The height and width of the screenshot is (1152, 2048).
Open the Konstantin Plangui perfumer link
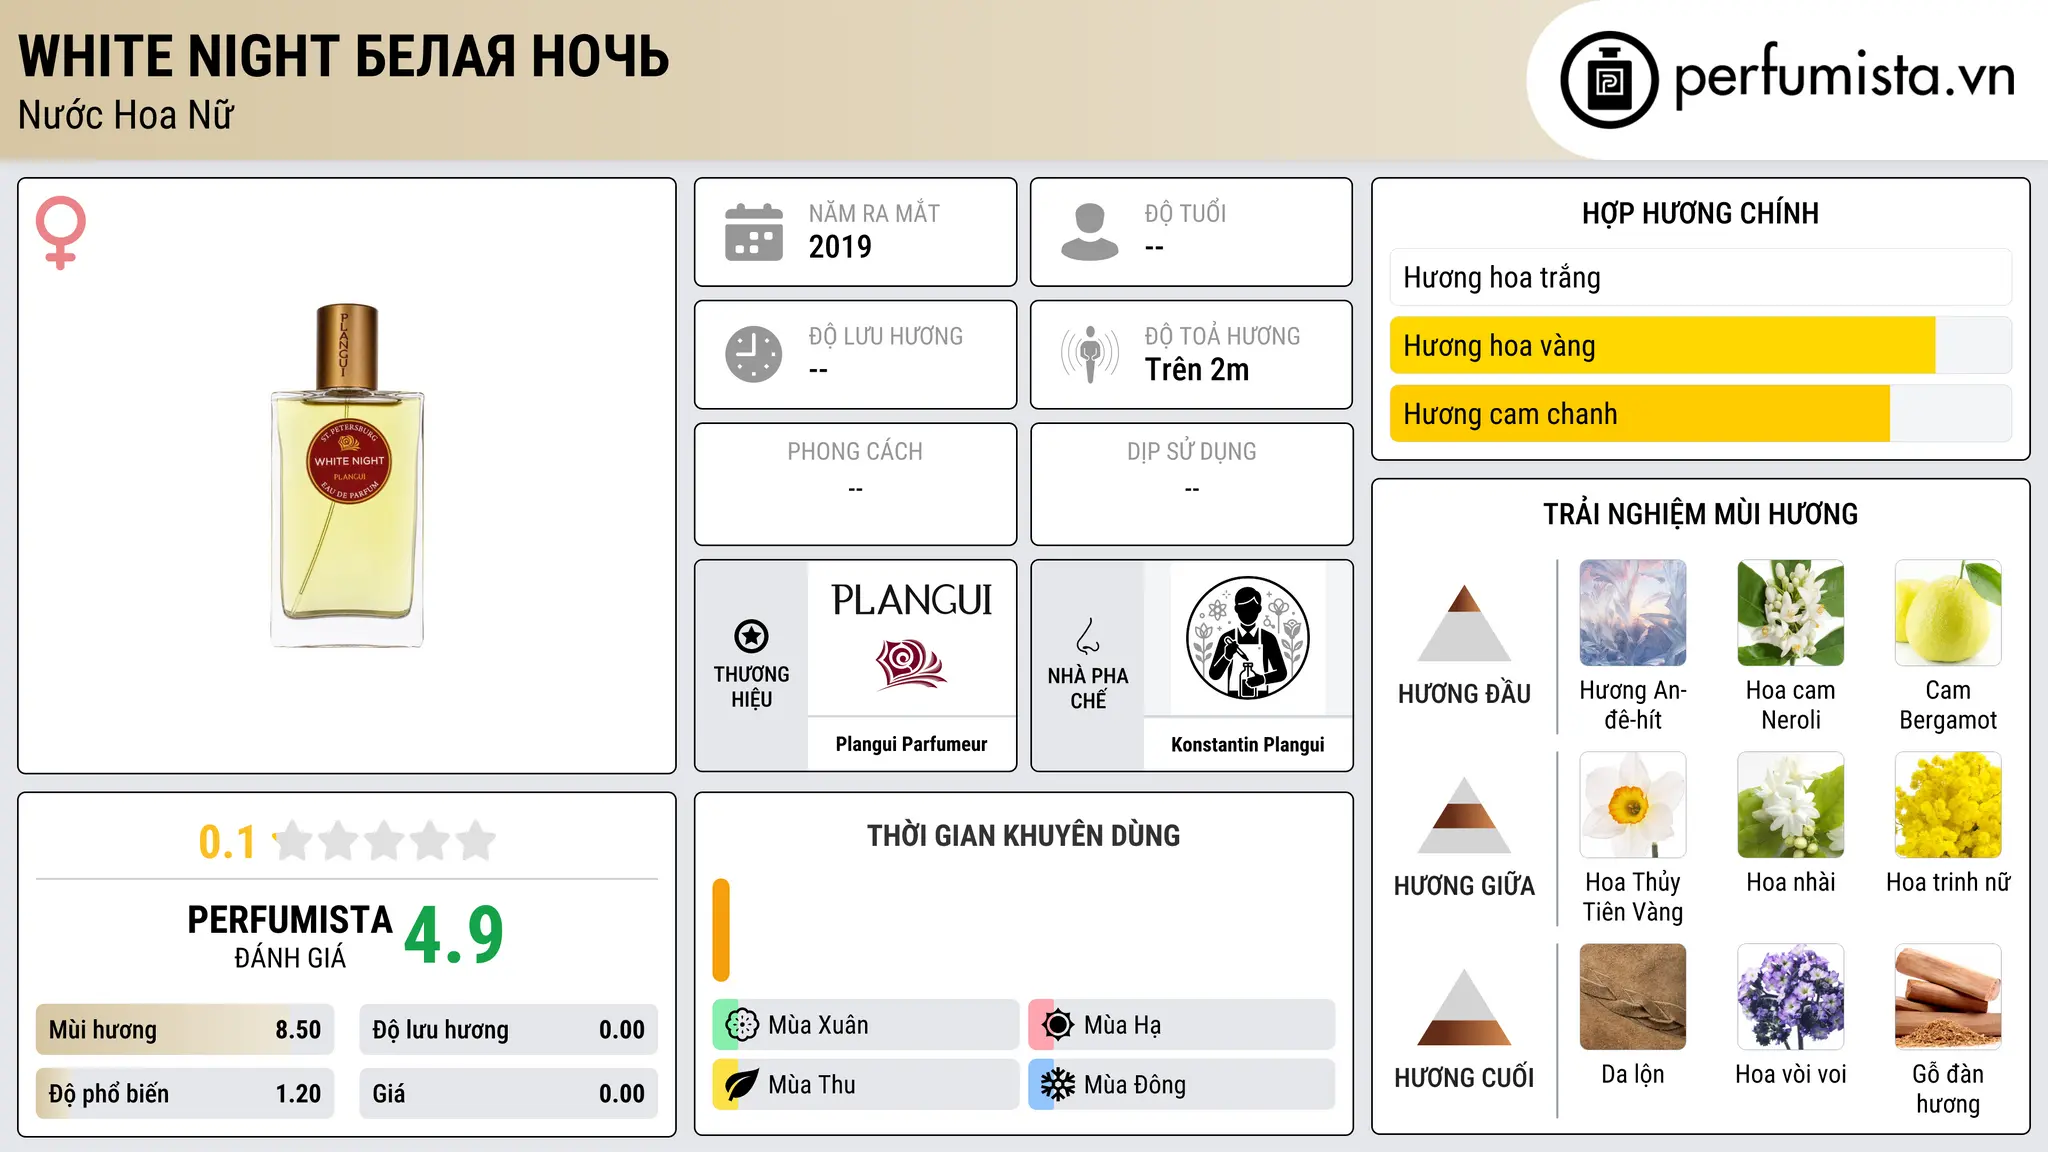(1248, 744)
